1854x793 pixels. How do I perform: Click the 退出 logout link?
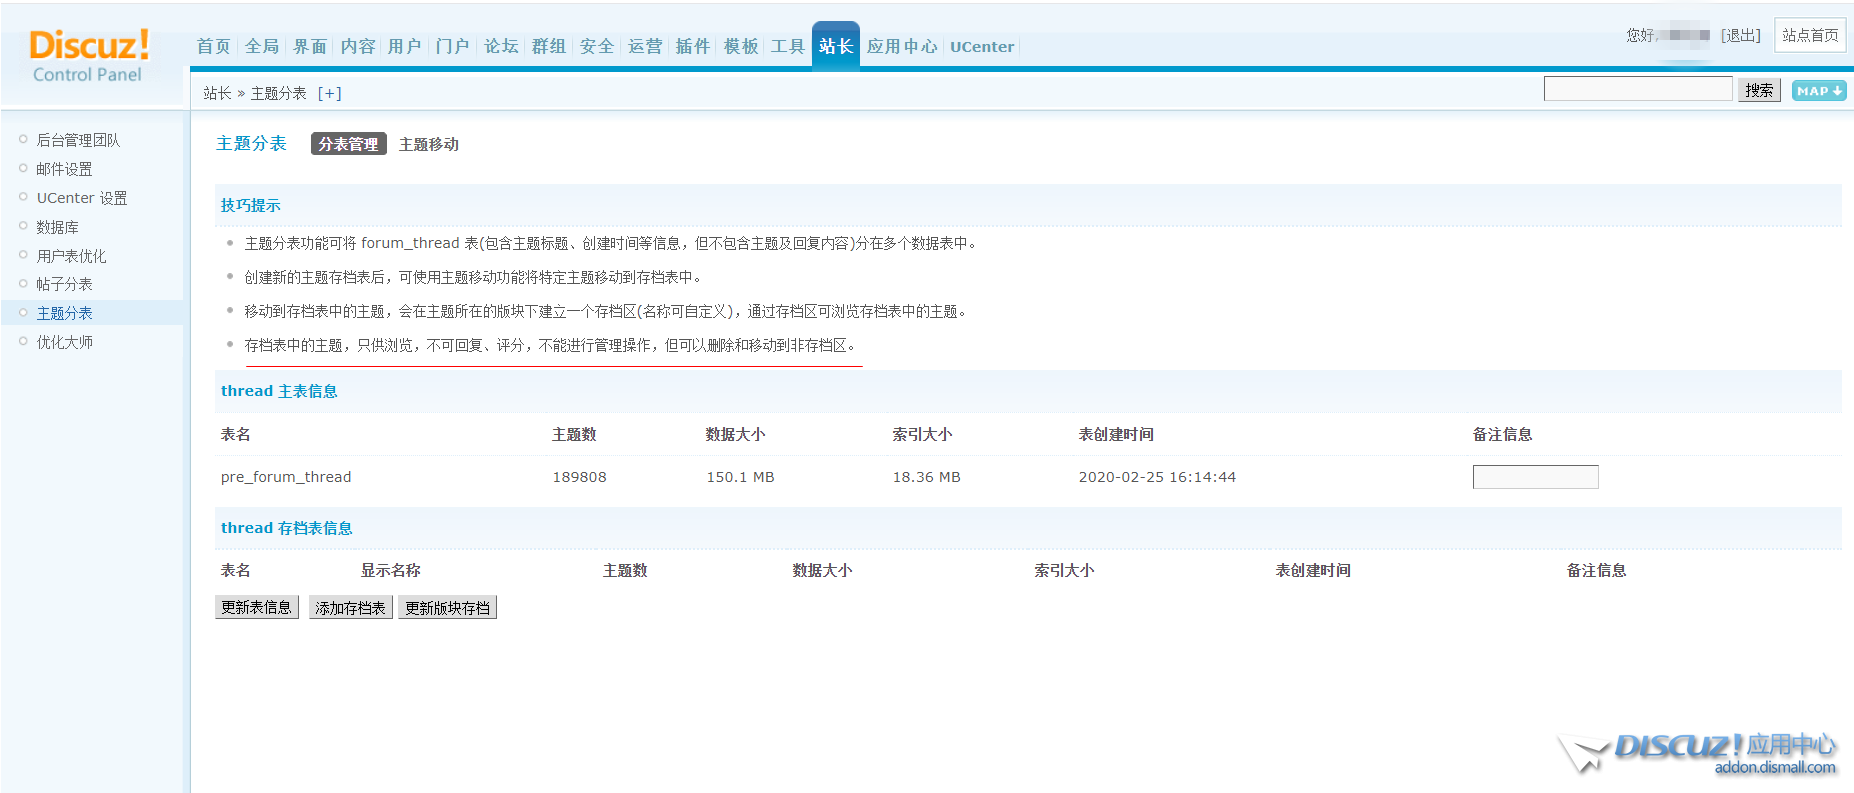click(1740, 35)
